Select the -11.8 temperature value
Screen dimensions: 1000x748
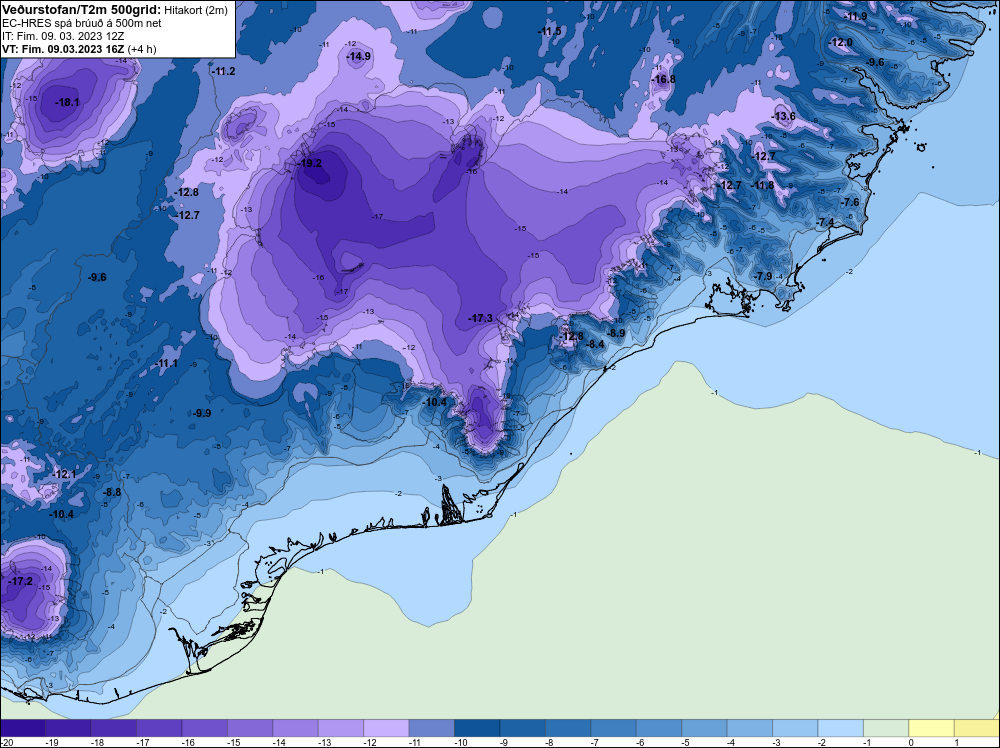click(x=763, y=186)
